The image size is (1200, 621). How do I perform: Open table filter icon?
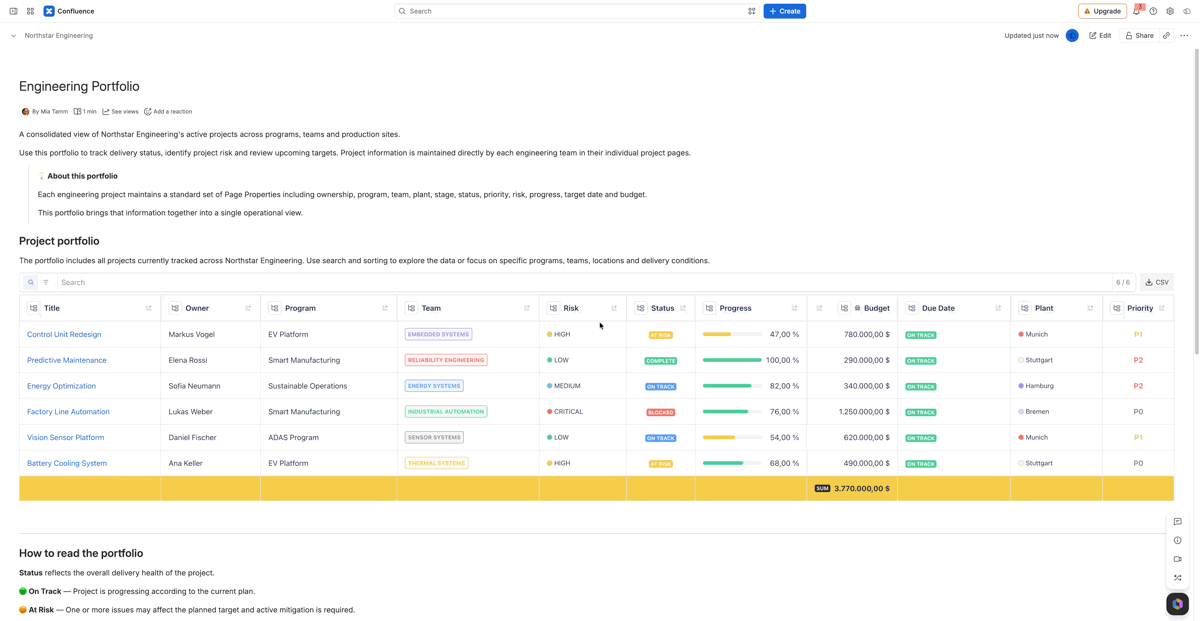click(46, 282)
